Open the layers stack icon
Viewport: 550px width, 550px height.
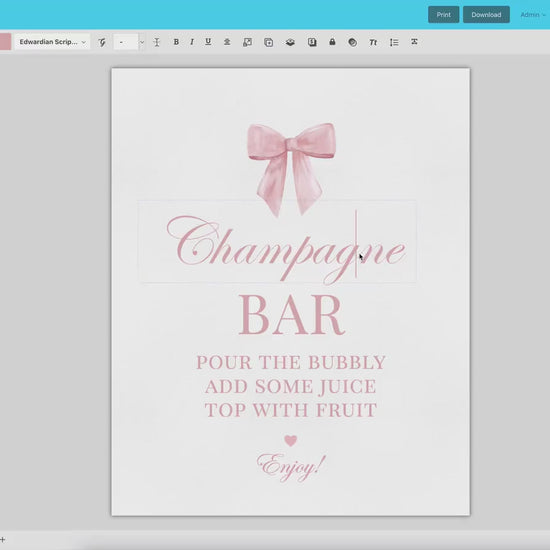pyautogui.click(x=290, y=42)
